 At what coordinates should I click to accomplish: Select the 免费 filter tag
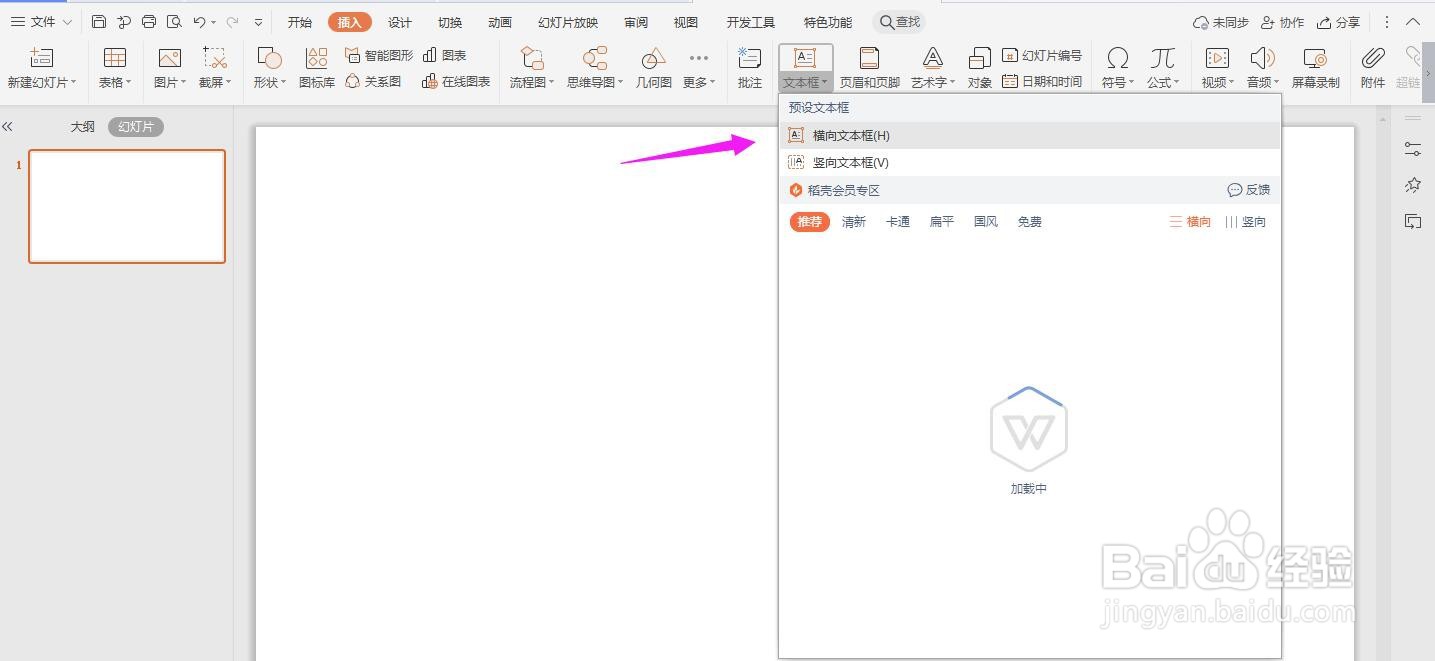(x=1030, y=222)
